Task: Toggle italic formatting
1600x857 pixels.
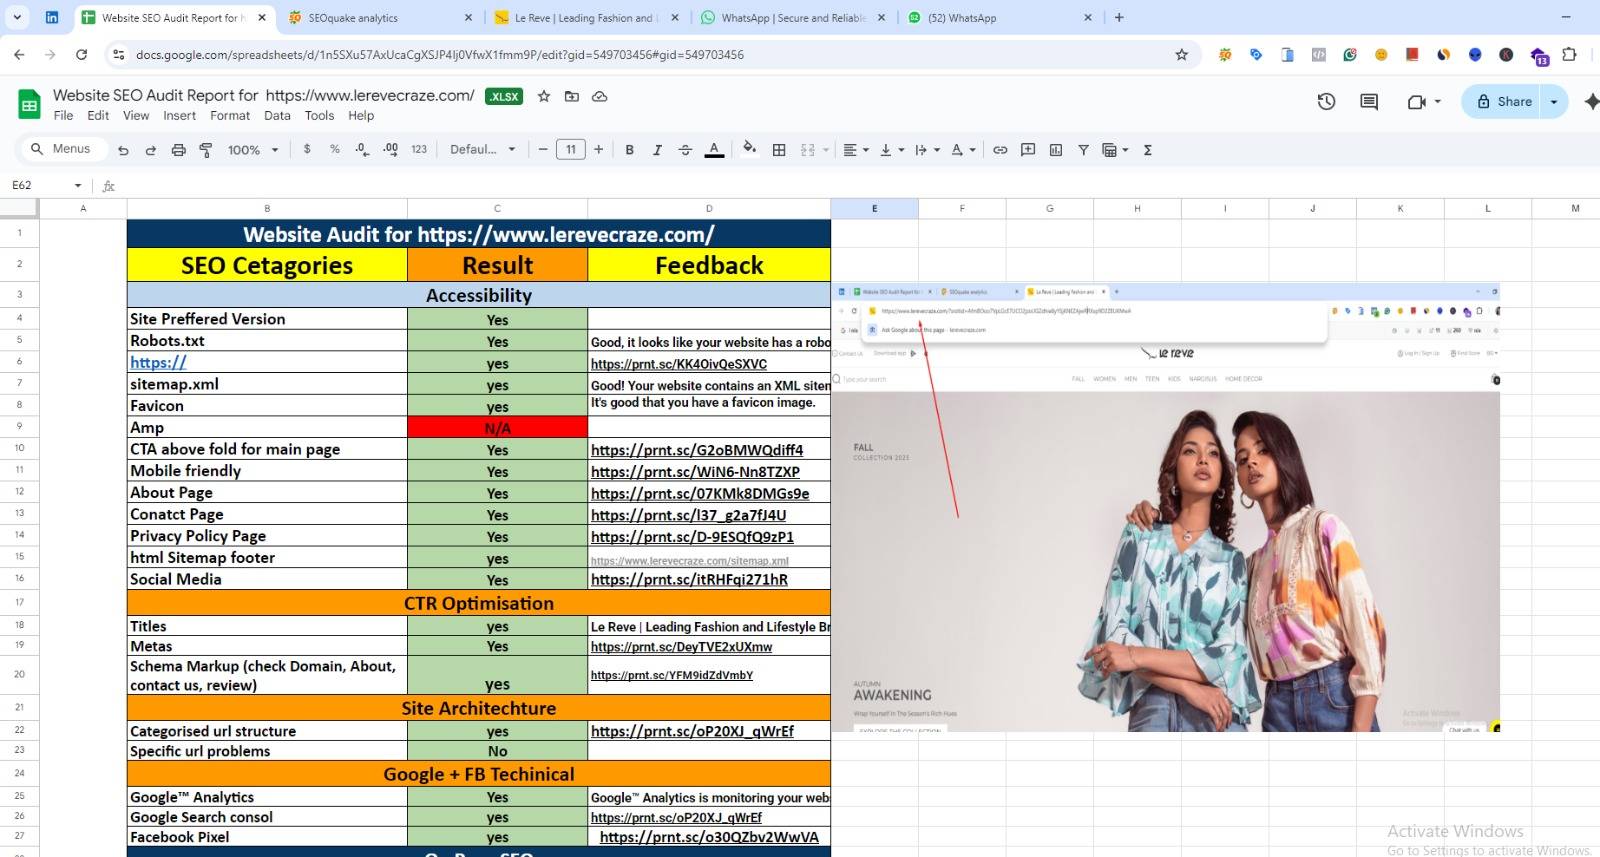Action: coord(657,150)
